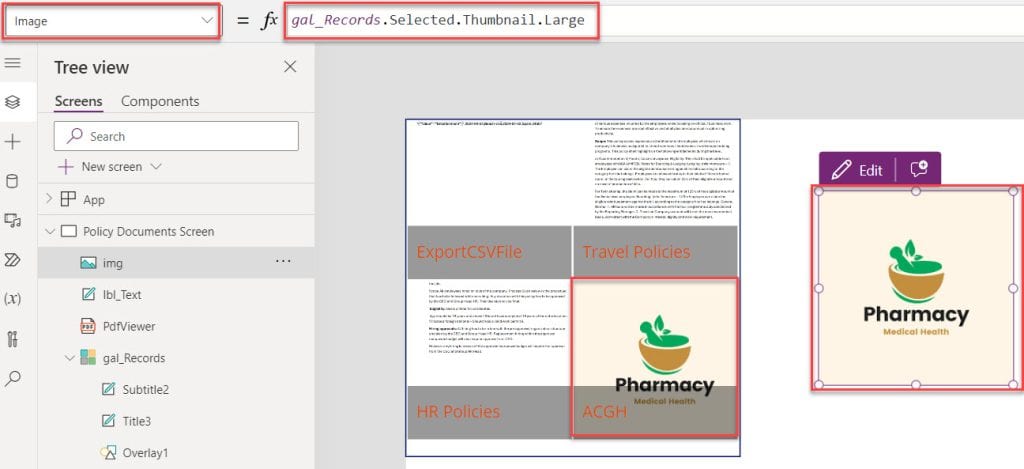The width and height of the screenshot is (1024, 469).
Task: Click the Overlay1 shape icon in tree
Action: coord(108,453)
